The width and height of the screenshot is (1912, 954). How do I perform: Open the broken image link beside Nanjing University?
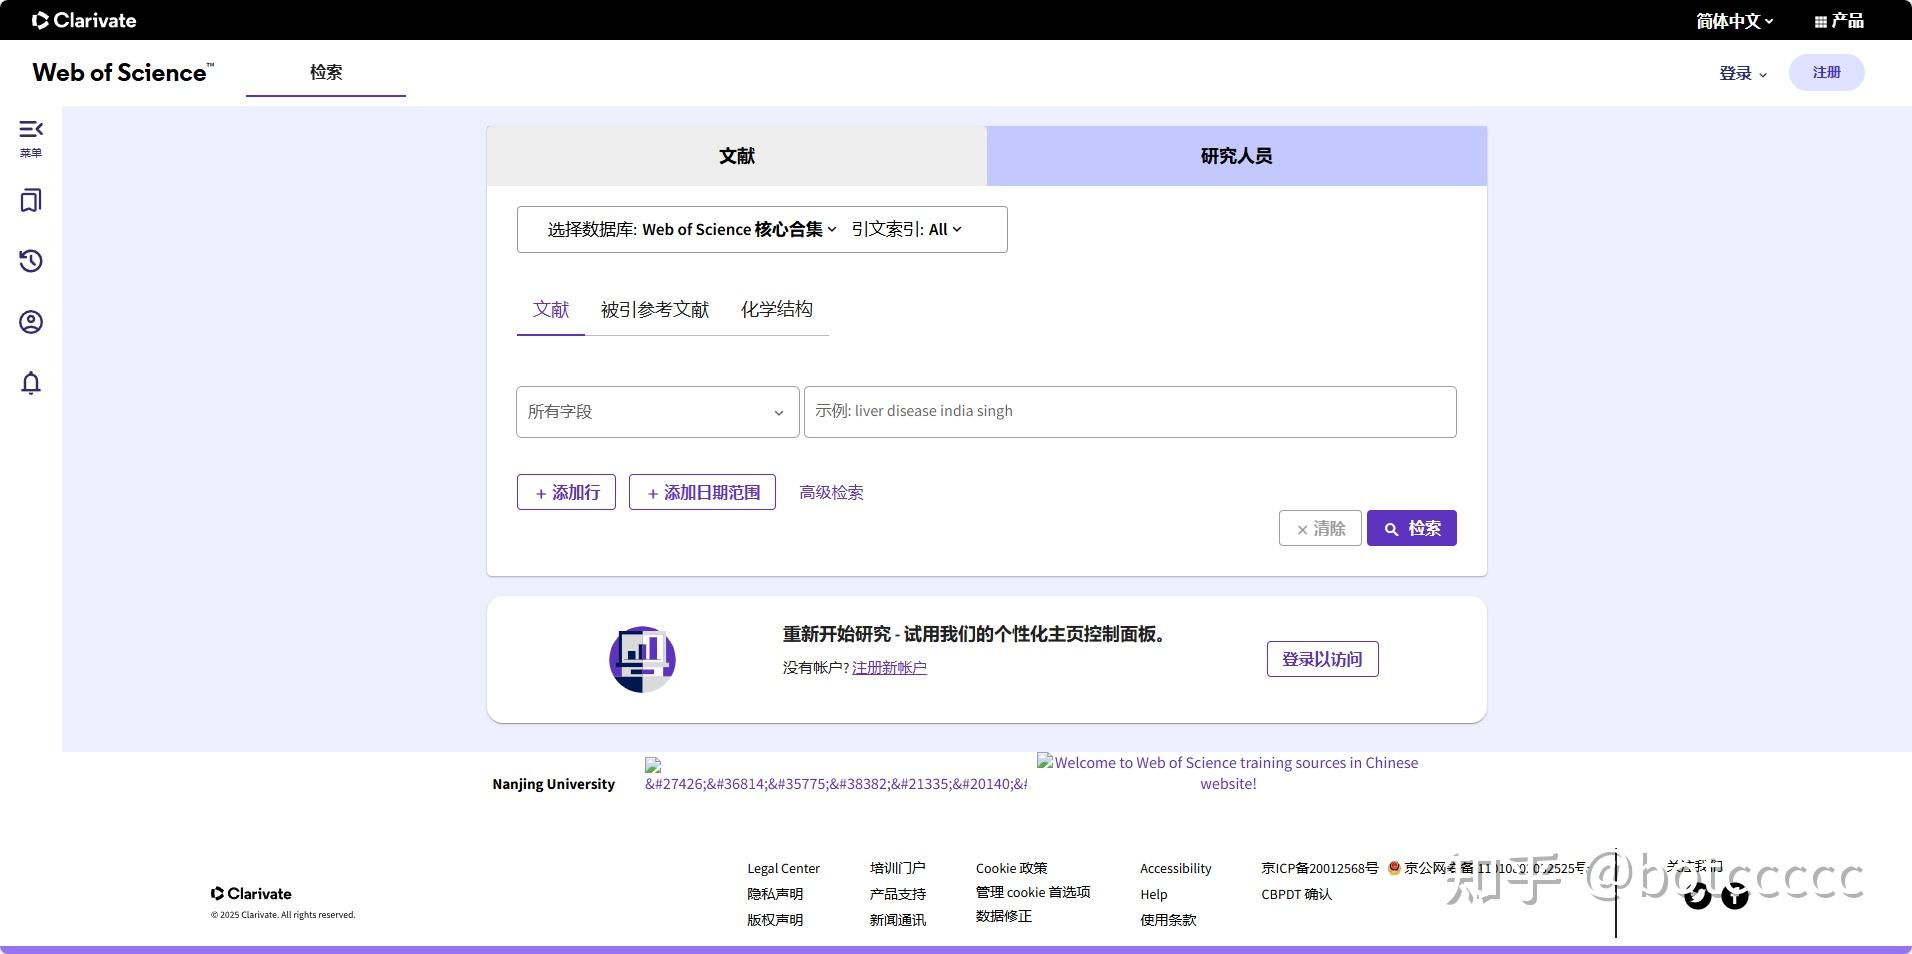click(x=836, y=775)
